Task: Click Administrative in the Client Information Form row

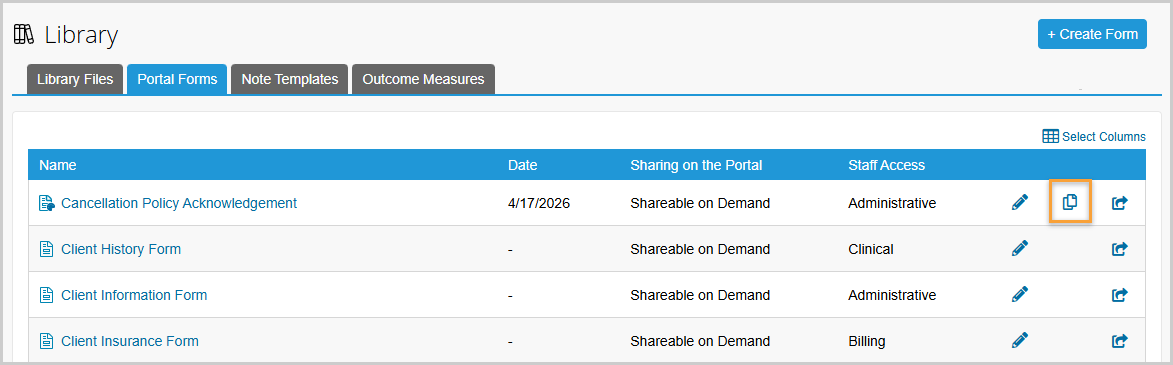Action: coord(892,295)
